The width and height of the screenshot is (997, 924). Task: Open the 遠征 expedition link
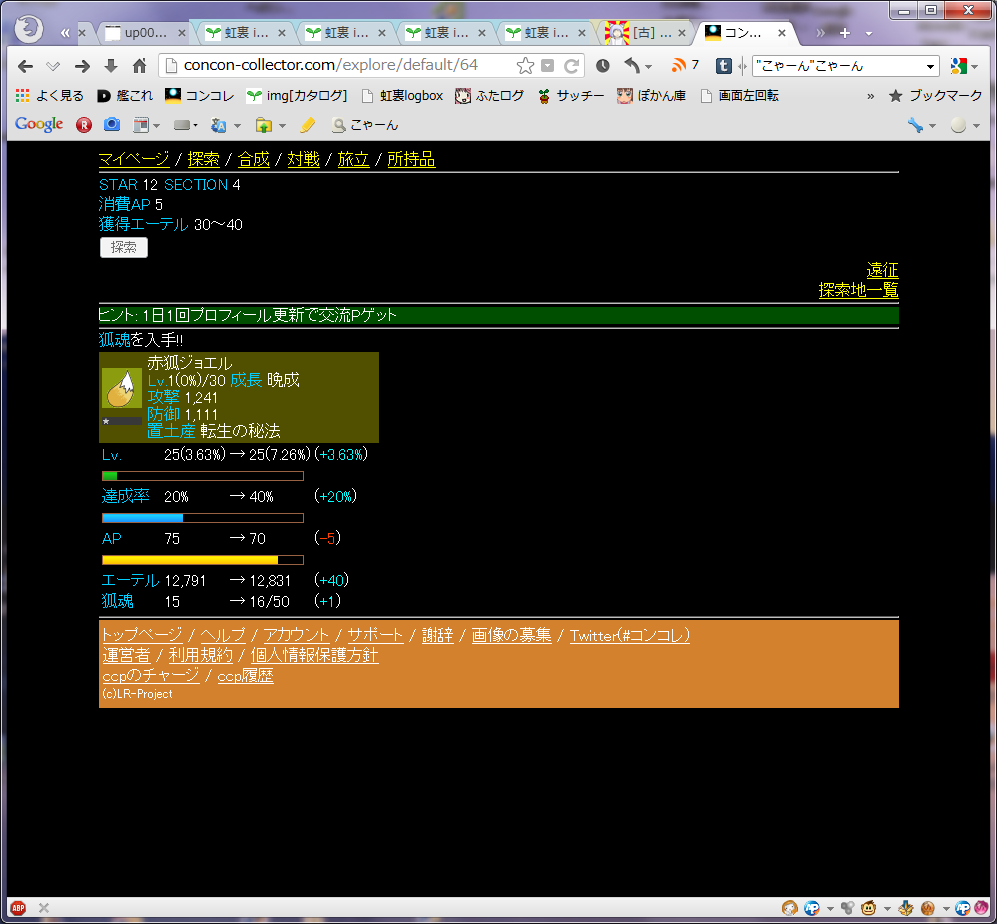(x=882, y=270)
